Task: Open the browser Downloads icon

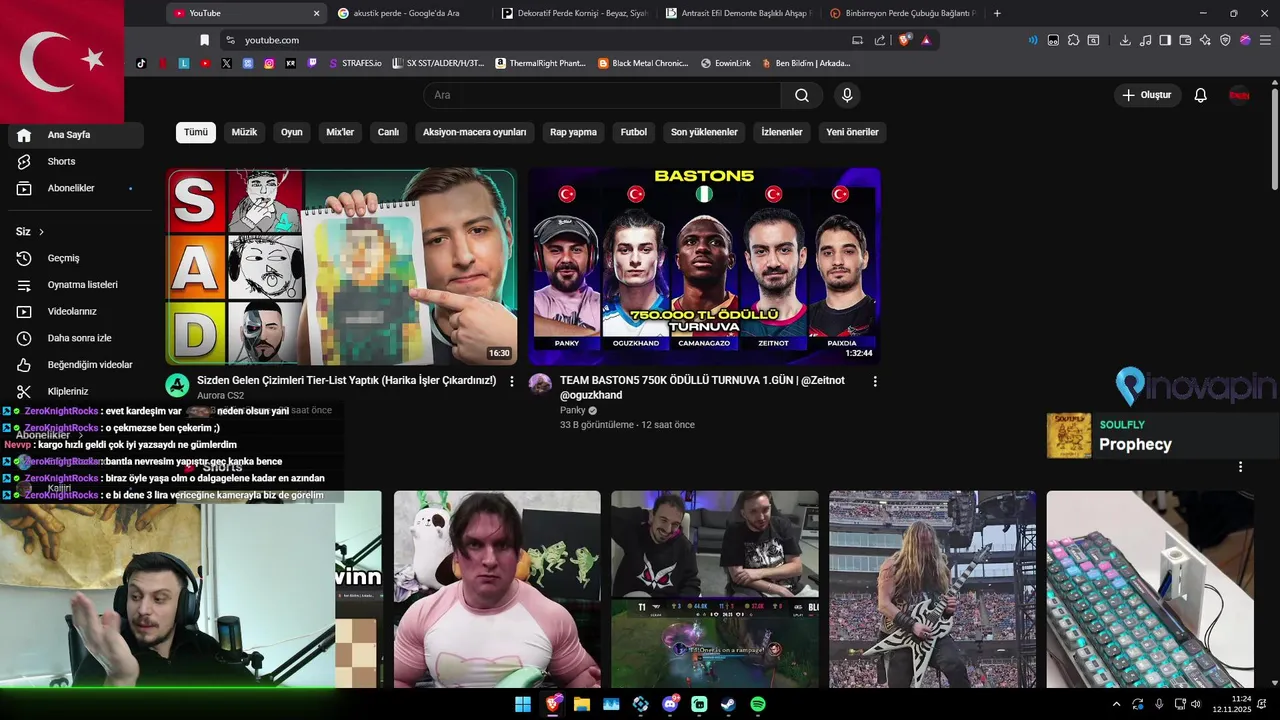Action: tap(1125, 40)
